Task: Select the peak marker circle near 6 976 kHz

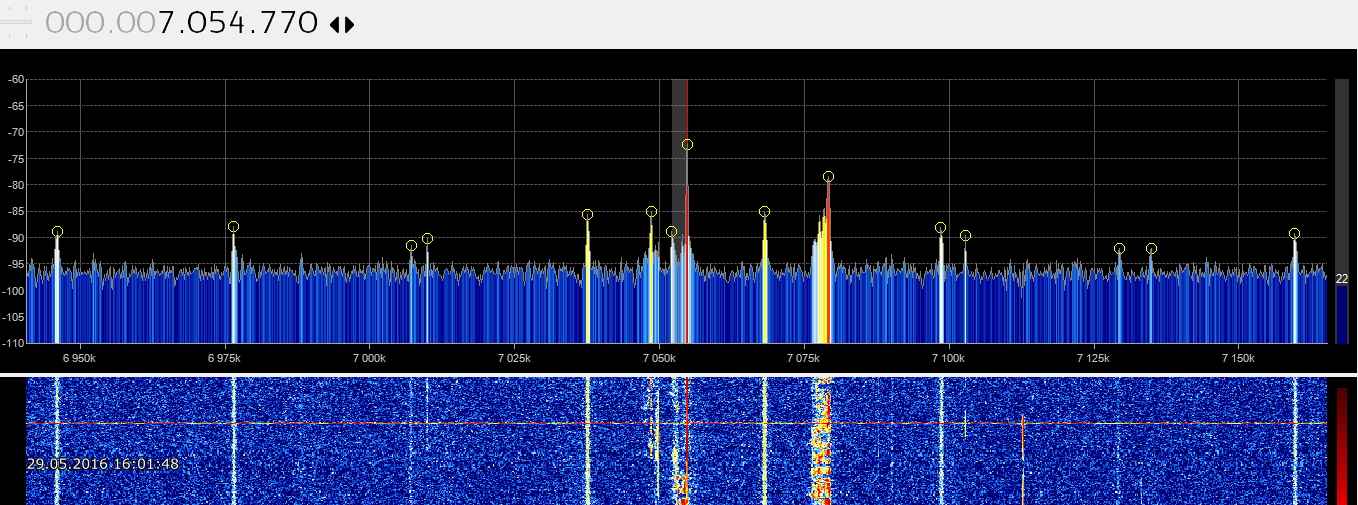Action: (x=233, y=227)
